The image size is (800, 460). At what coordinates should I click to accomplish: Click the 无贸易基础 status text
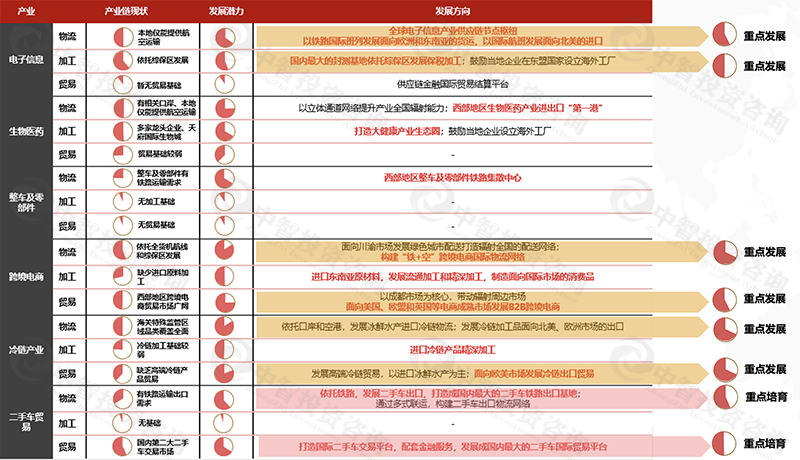click(156, 225)
